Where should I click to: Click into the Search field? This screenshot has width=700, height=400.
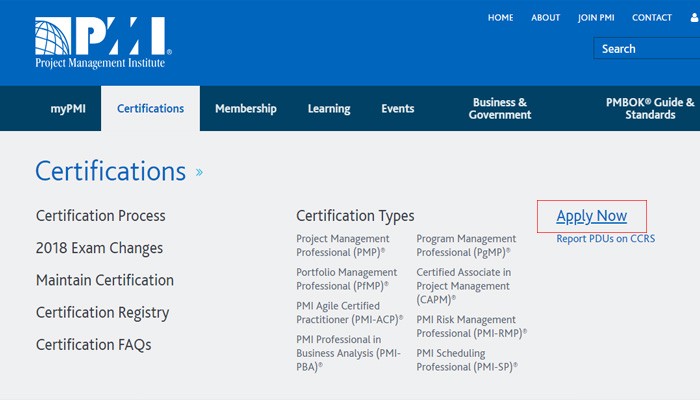coord(646,48)
